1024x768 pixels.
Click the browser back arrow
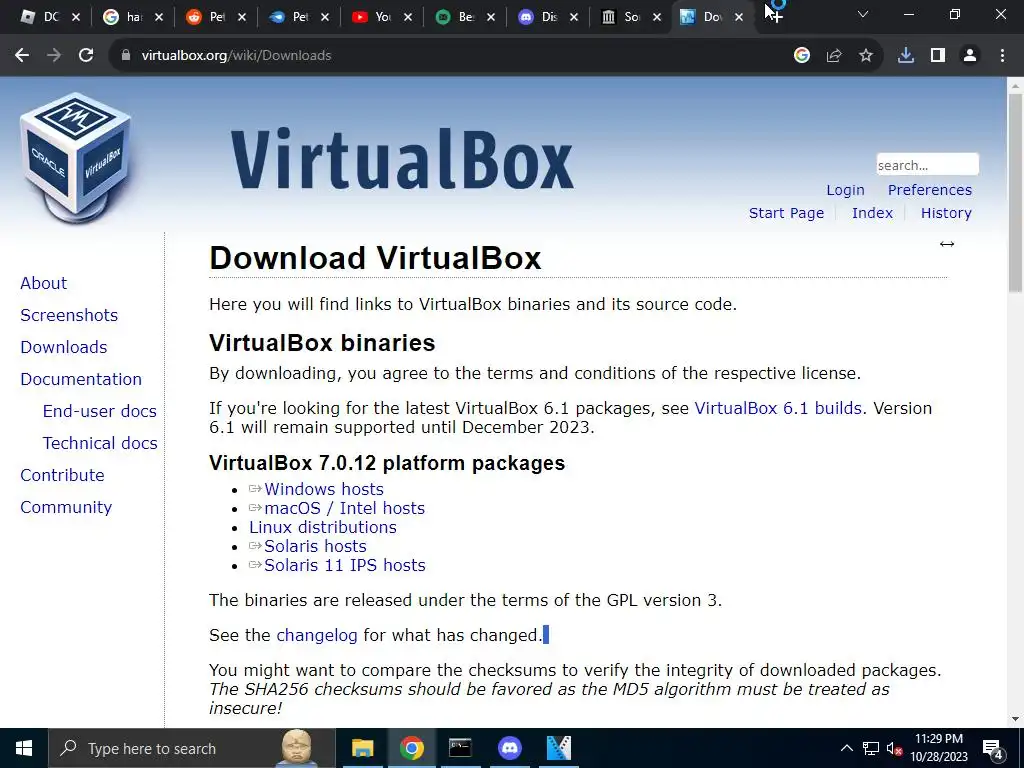22,56
